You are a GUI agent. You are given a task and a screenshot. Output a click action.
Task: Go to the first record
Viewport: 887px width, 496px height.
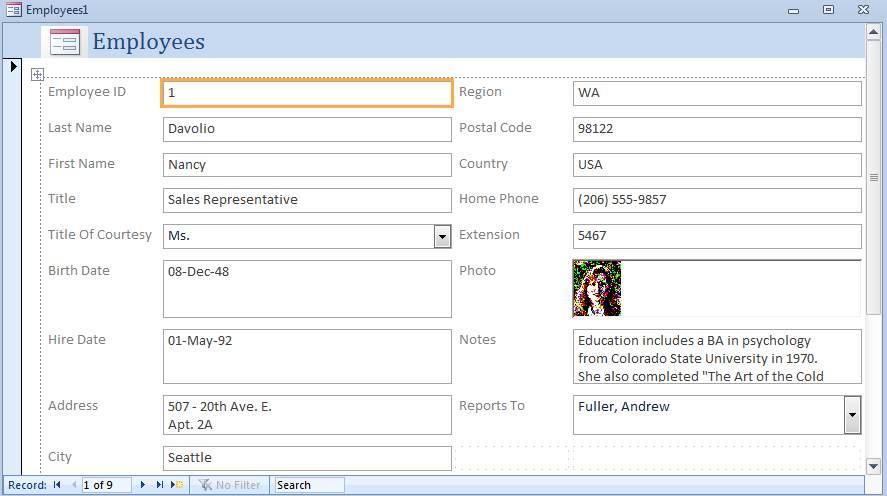57,485
